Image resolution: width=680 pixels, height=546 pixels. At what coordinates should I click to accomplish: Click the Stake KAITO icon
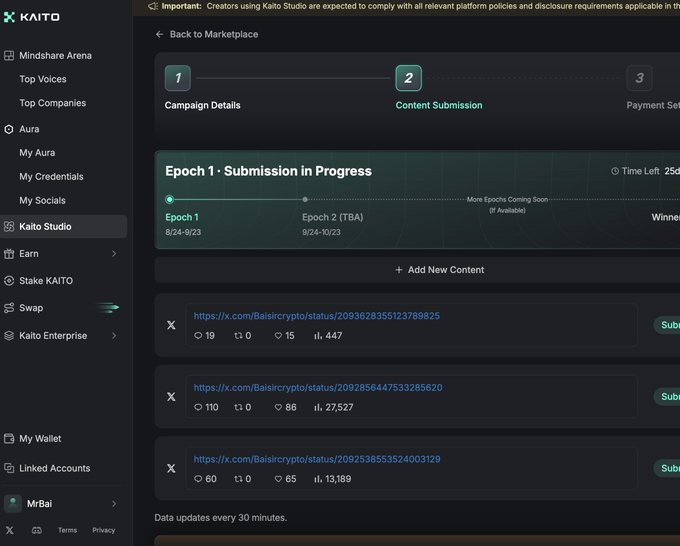pos(9,281)
